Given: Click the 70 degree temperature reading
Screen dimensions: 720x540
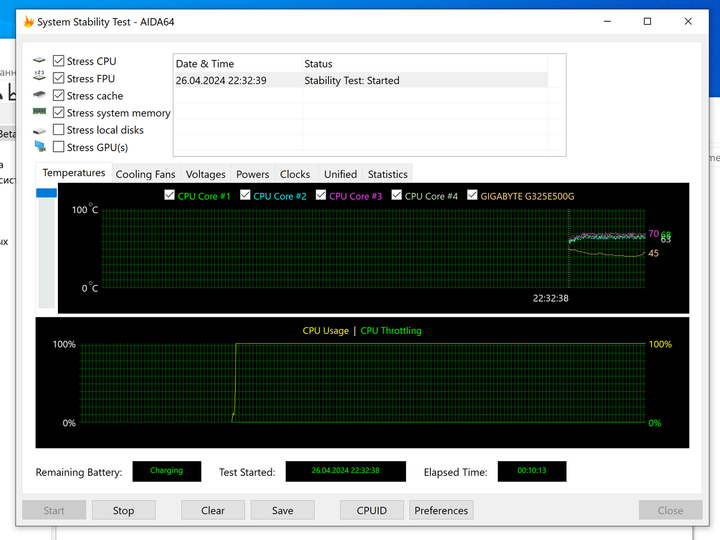Looking at the screenshot, I should click(x=653, y=233).
